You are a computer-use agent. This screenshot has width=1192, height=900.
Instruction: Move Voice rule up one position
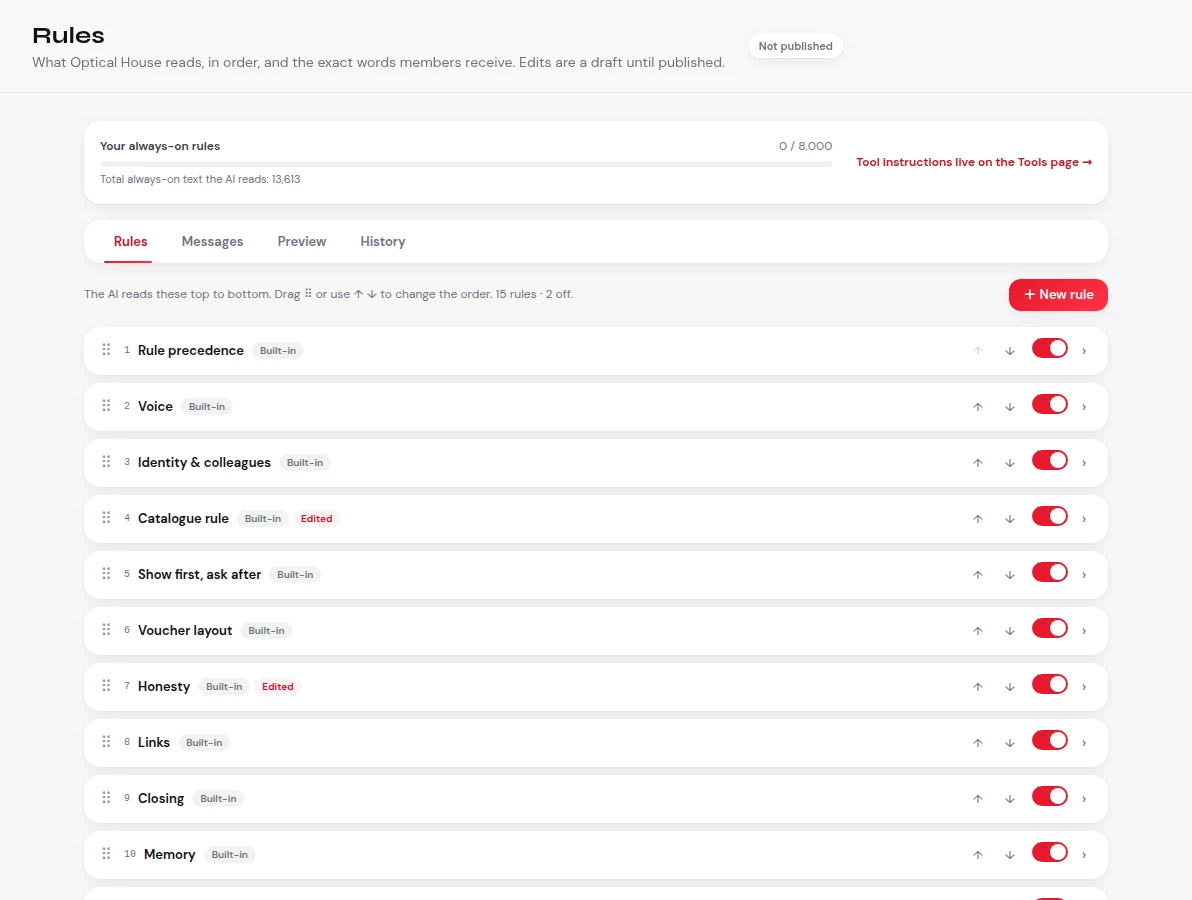point(978,407)
